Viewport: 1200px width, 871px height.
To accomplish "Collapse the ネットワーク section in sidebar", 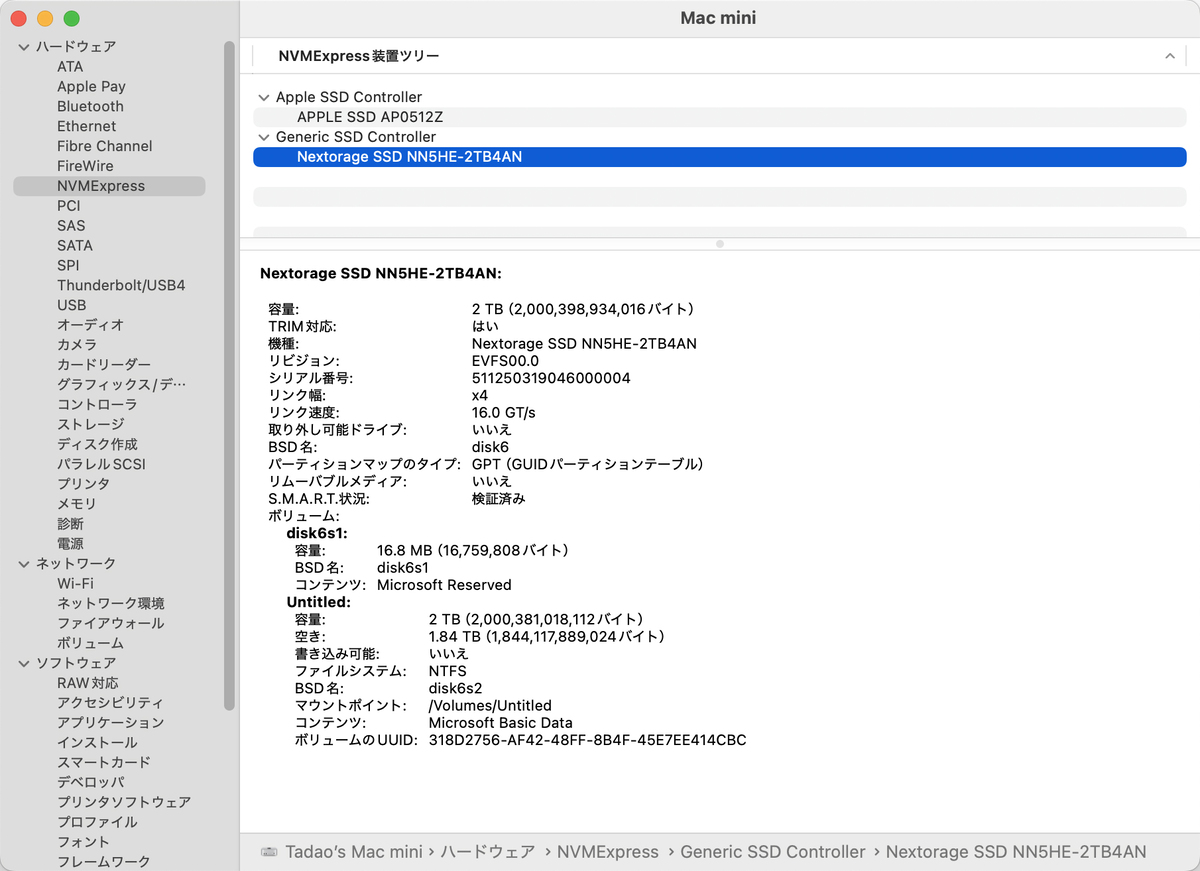I will click(24, 564).
